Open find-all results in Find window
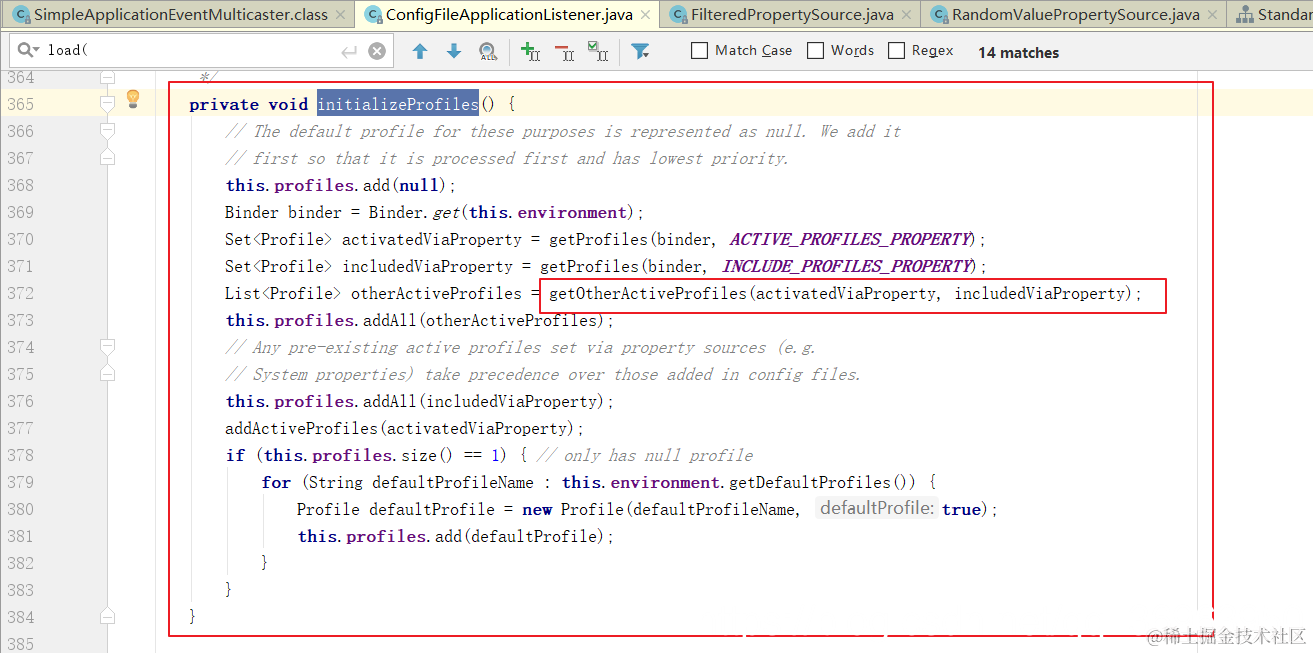 tap(488, 51)
